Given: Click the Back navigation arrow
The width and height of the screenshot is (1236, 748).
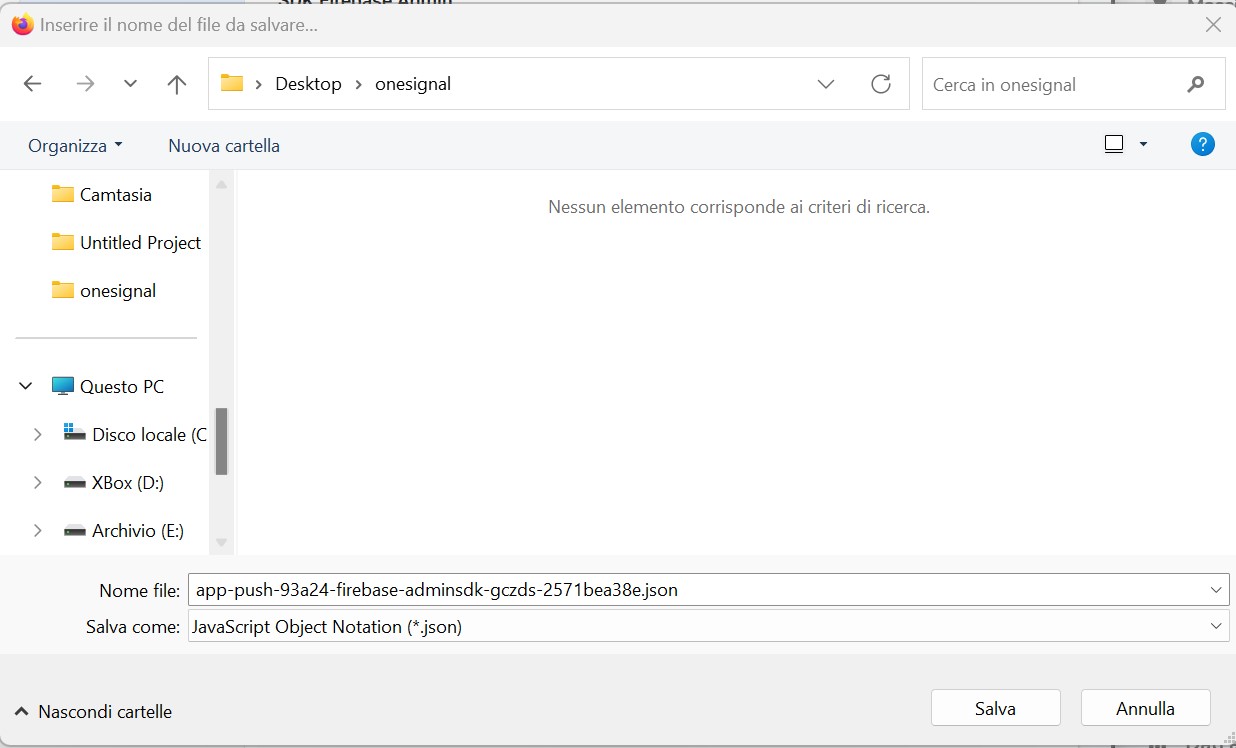Looking at the screenshot, I should click(33, 84).
